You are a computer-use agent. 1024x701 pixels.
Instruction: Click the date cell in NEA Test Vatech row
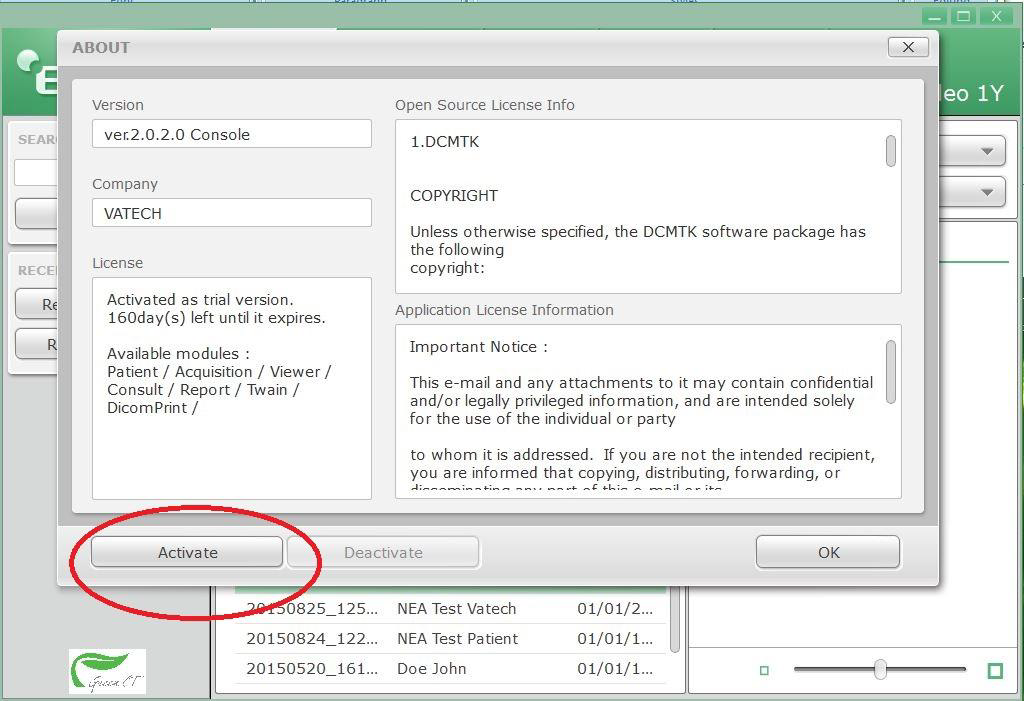(x=615, y=609)
